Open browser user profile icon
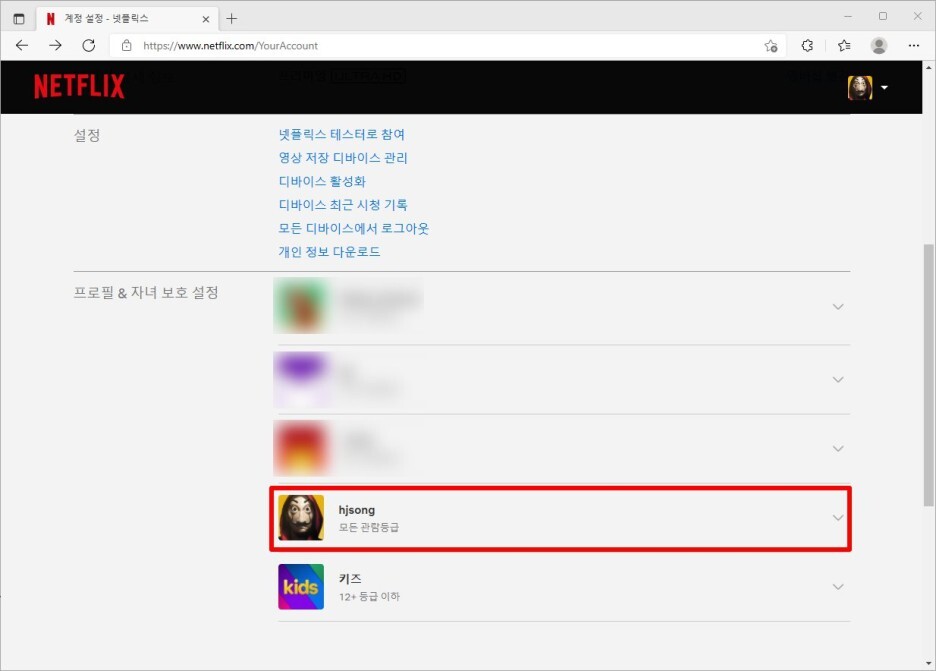 click(x=879, y=45)
